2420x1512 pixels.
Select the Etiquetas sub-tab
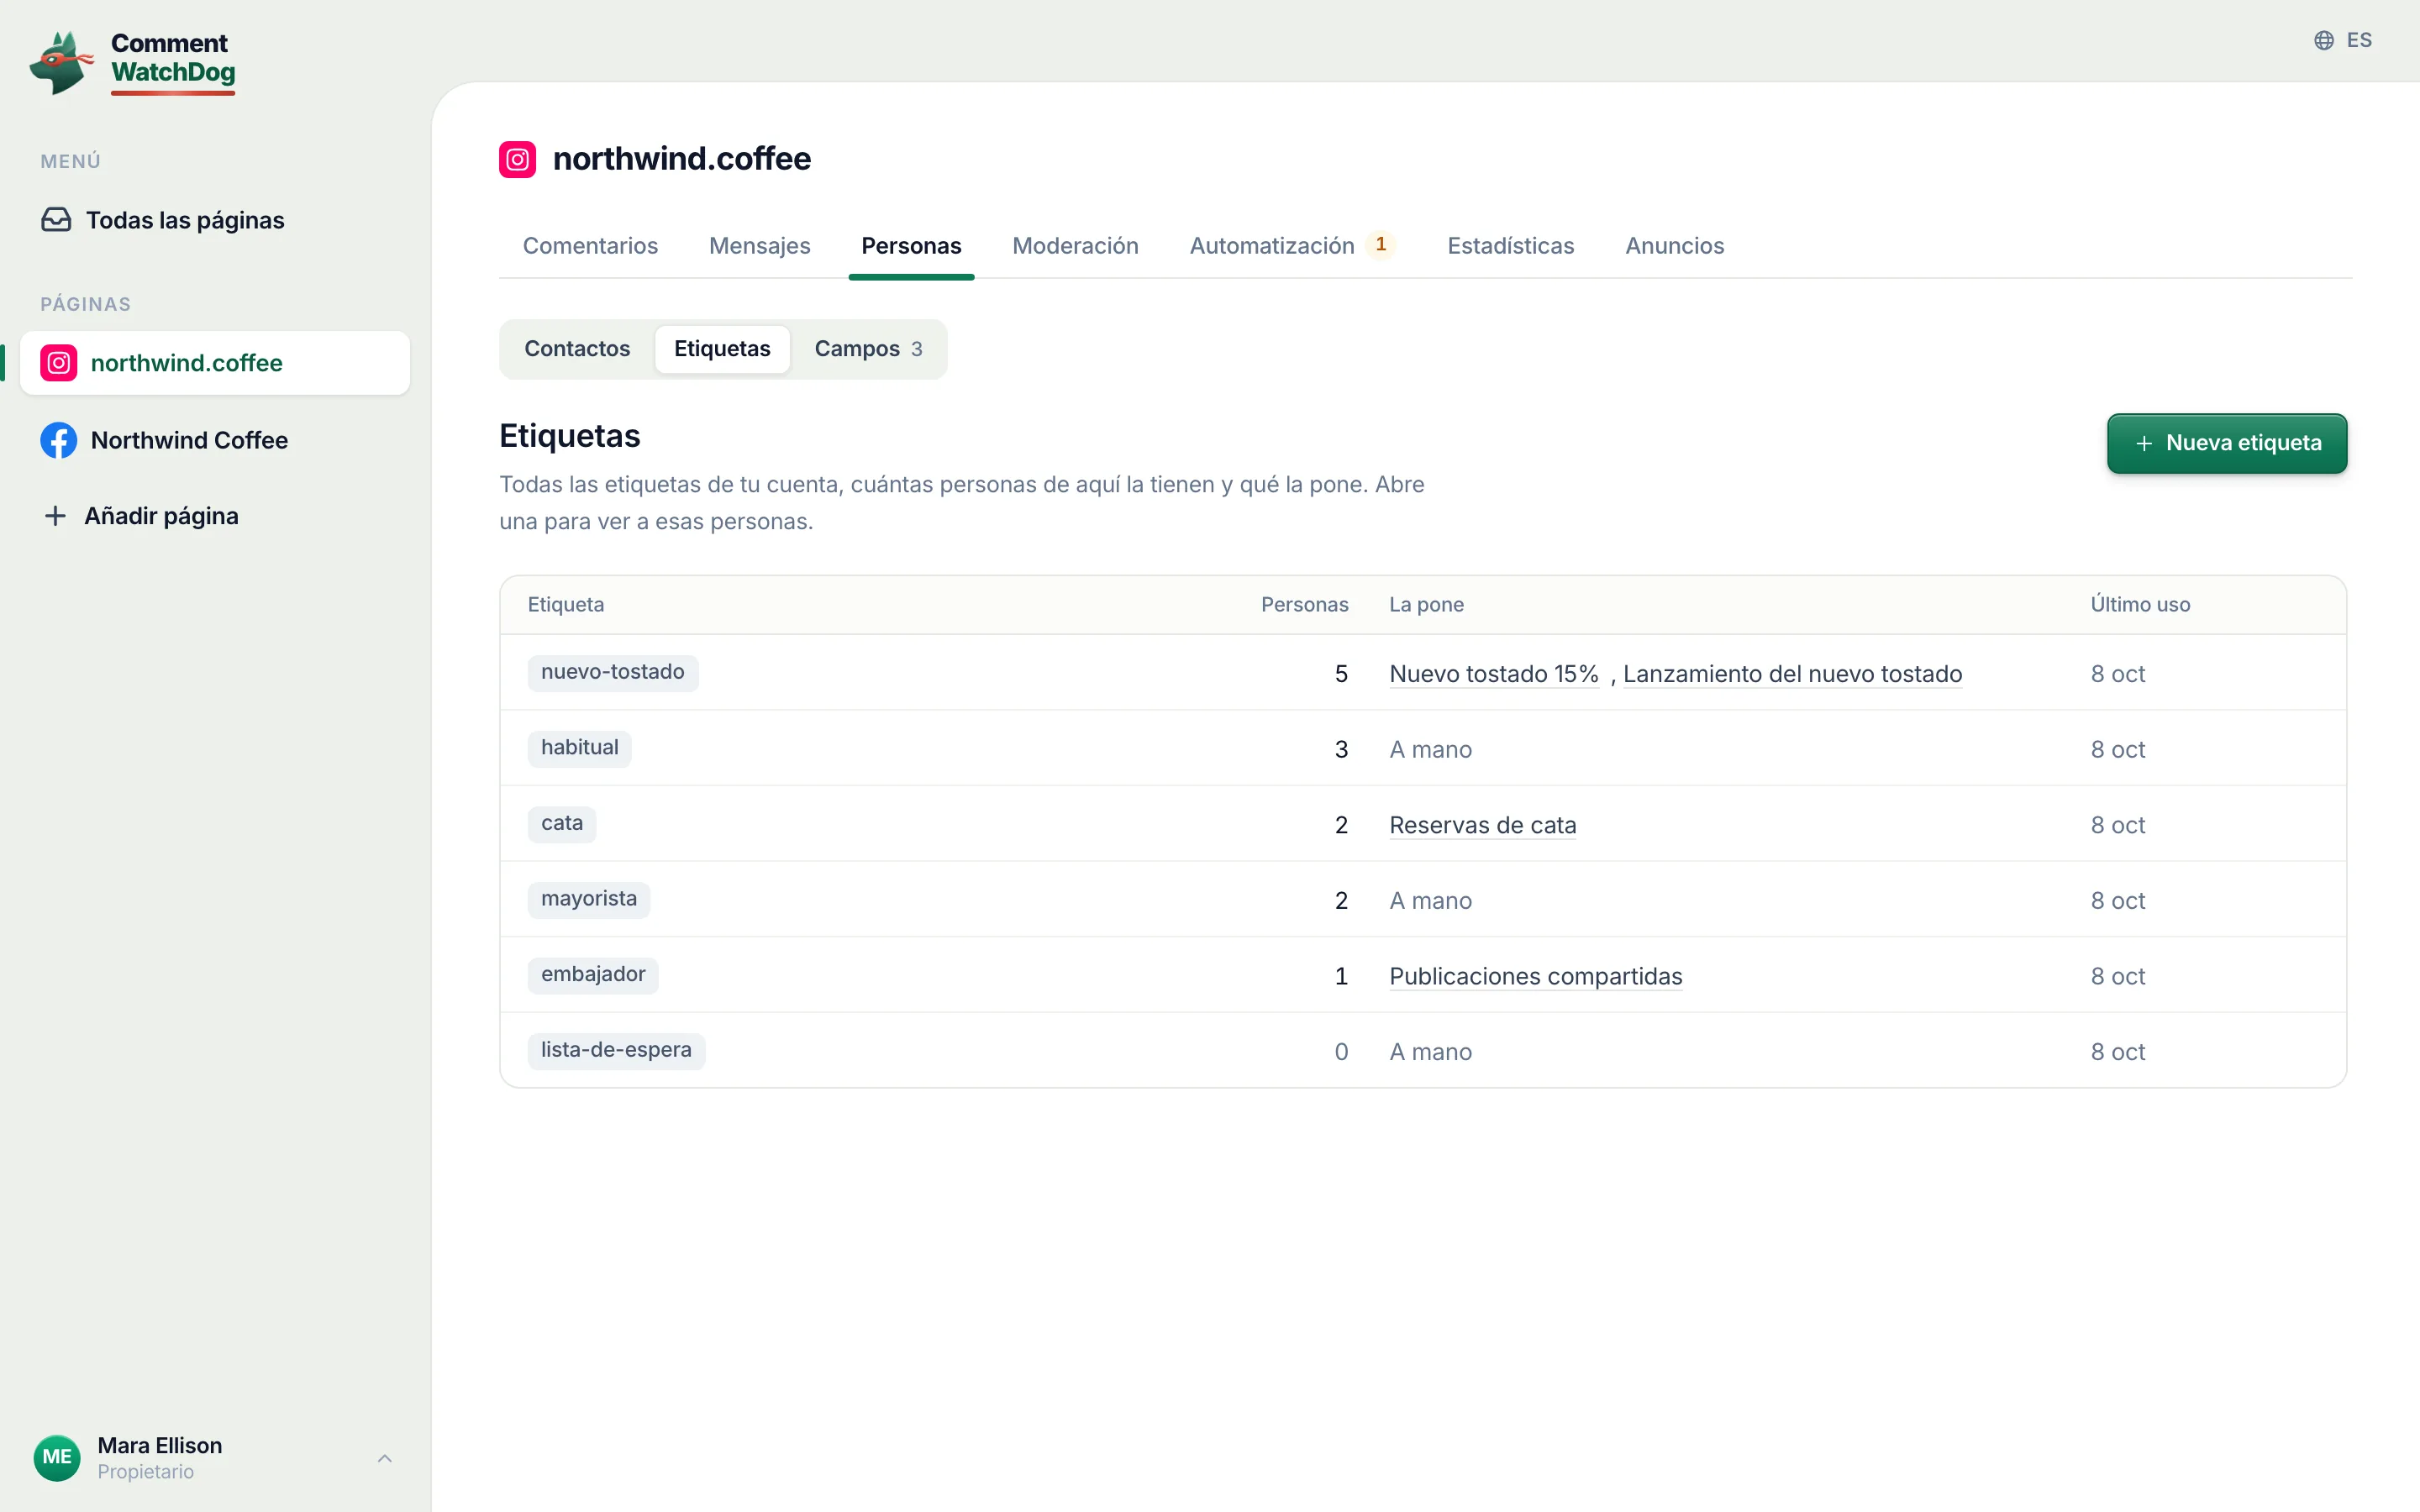click(722, 349)
